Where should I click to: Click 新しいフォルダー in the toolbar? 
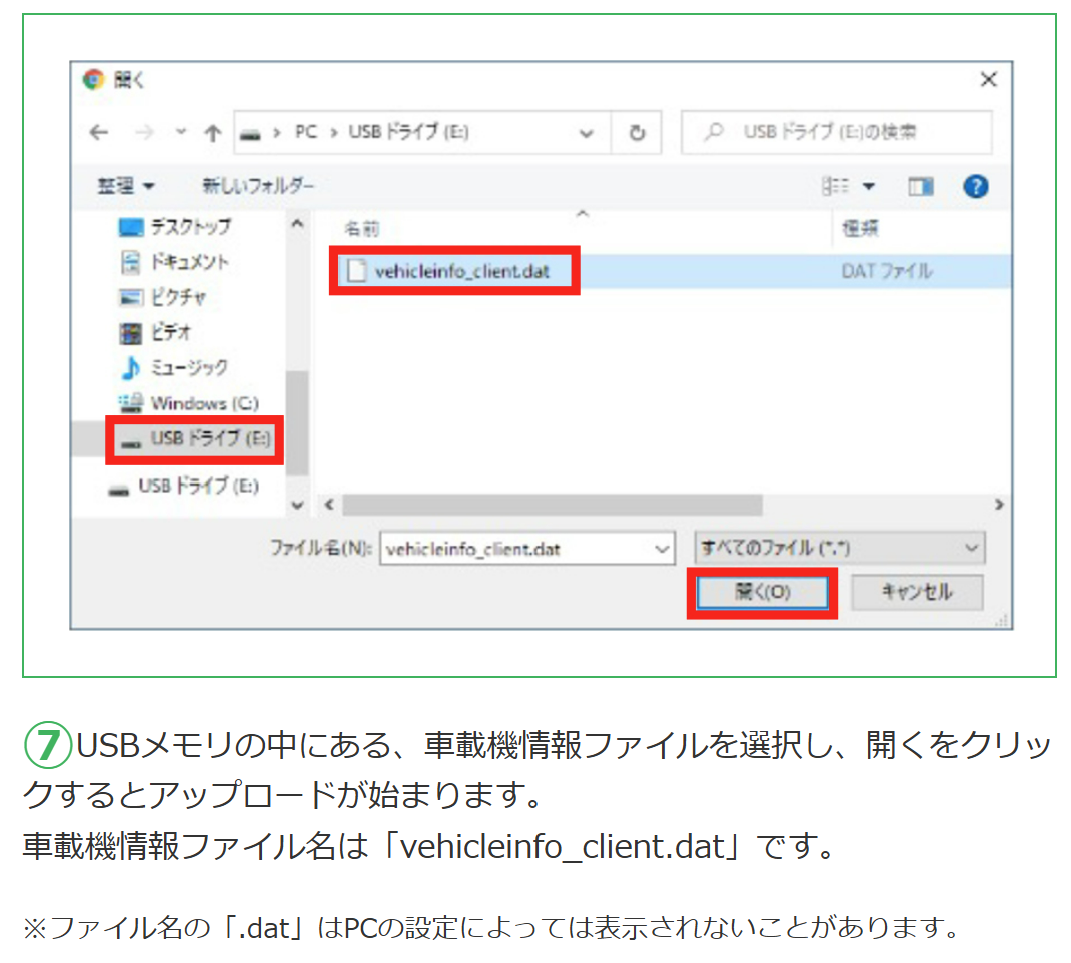tap(258, 186)
